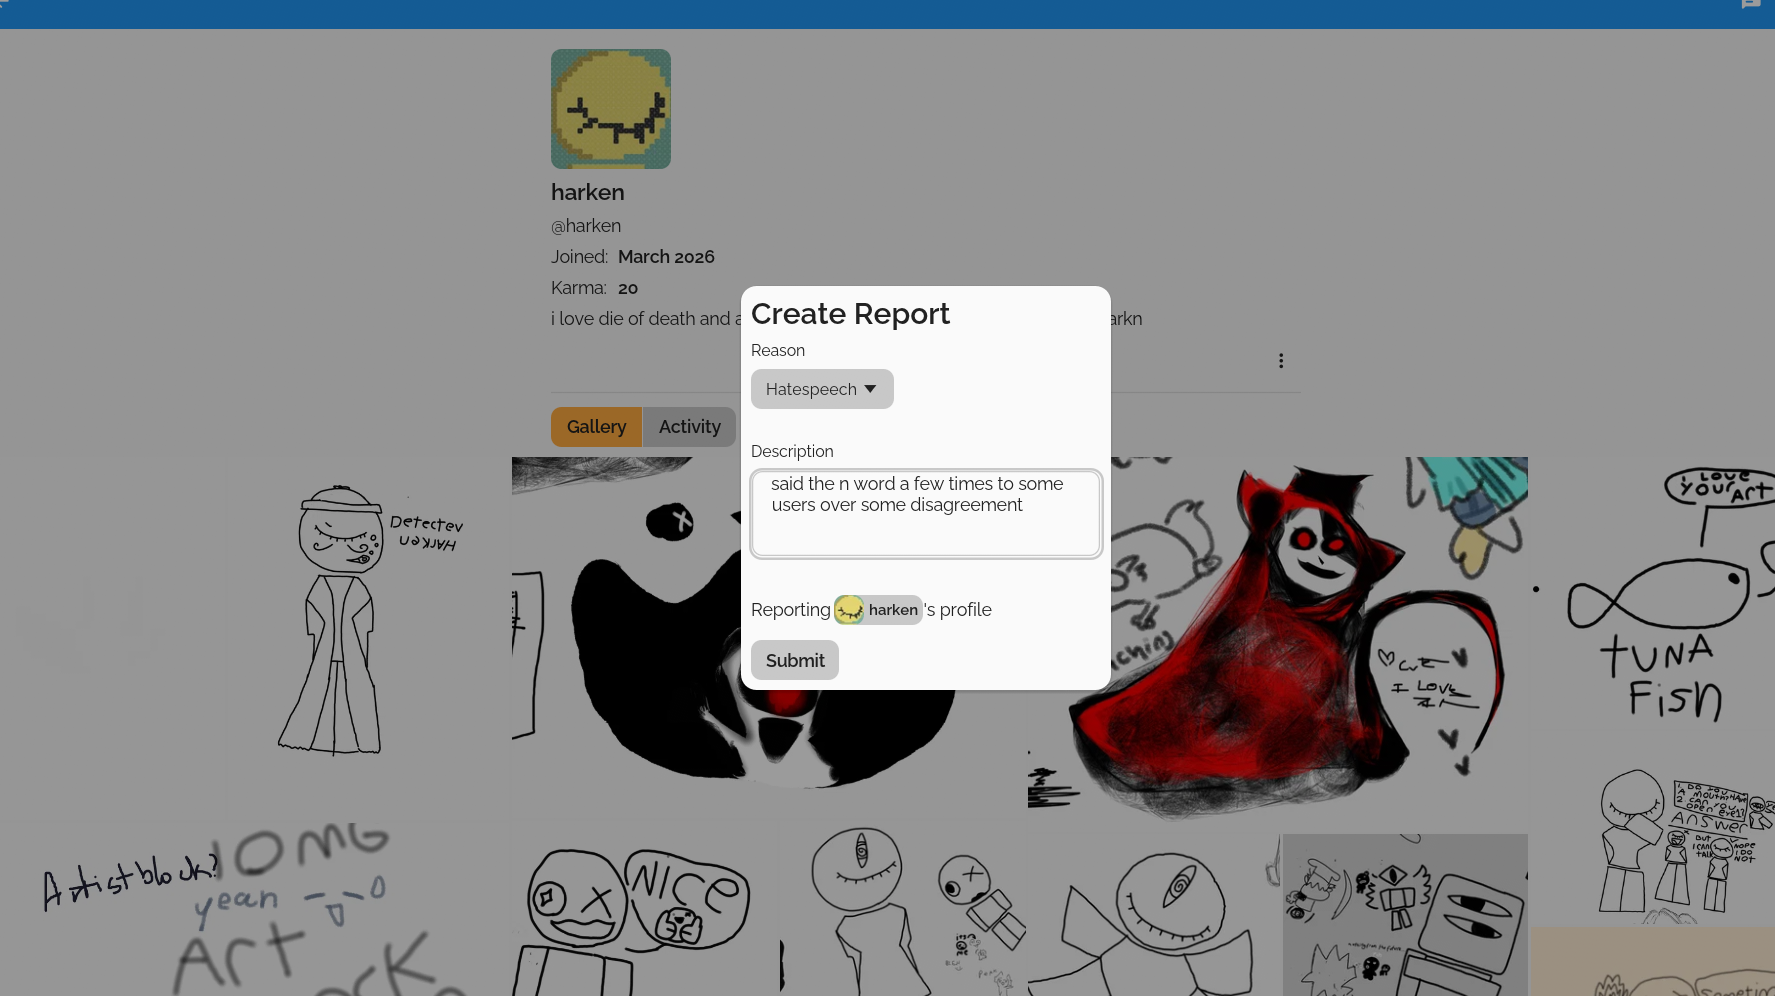Click the small harken avatar in report dialog

tap(849, 610)
